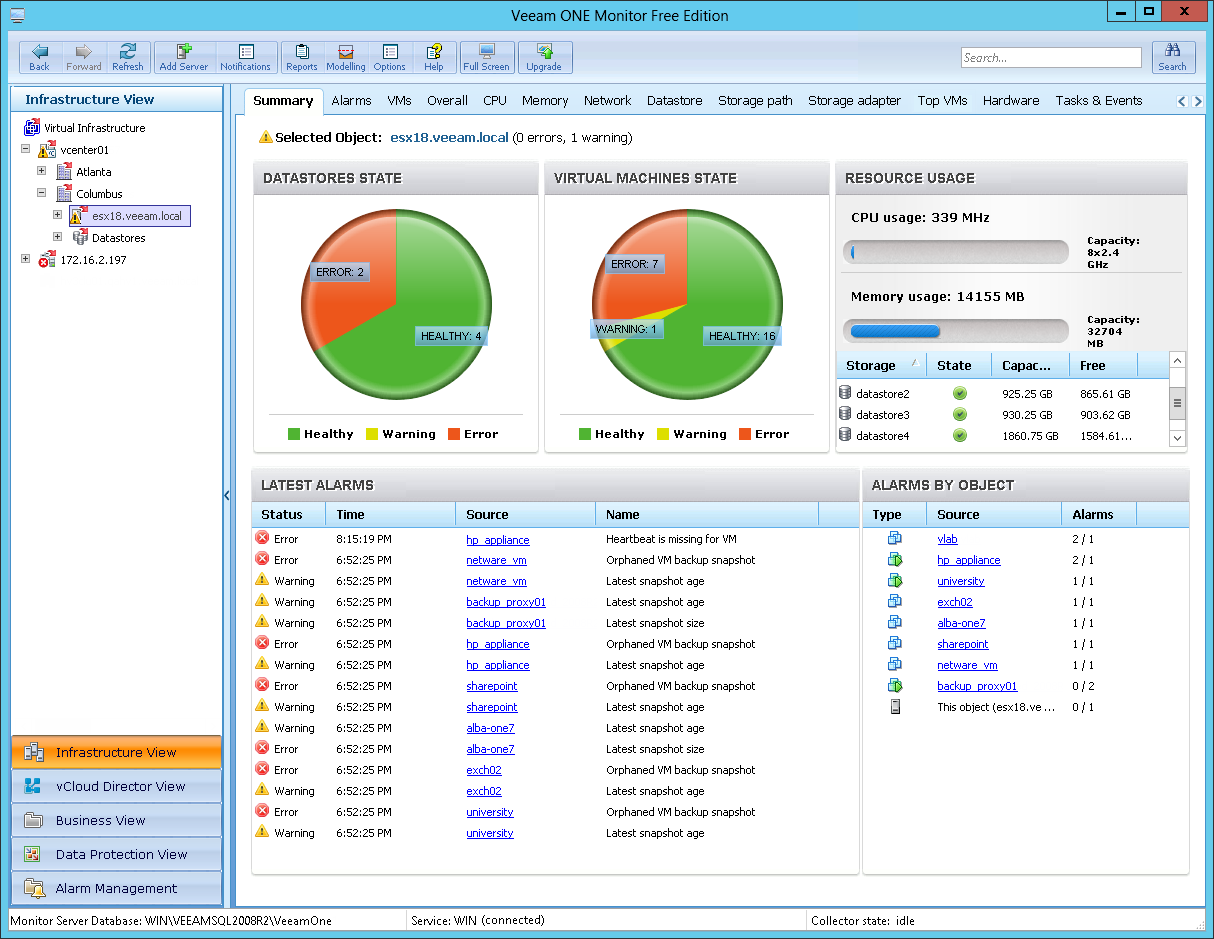Open the Tasks & Events tab
The height and width of the screenshot is (939, 1214).
[x=1099, y=100]
